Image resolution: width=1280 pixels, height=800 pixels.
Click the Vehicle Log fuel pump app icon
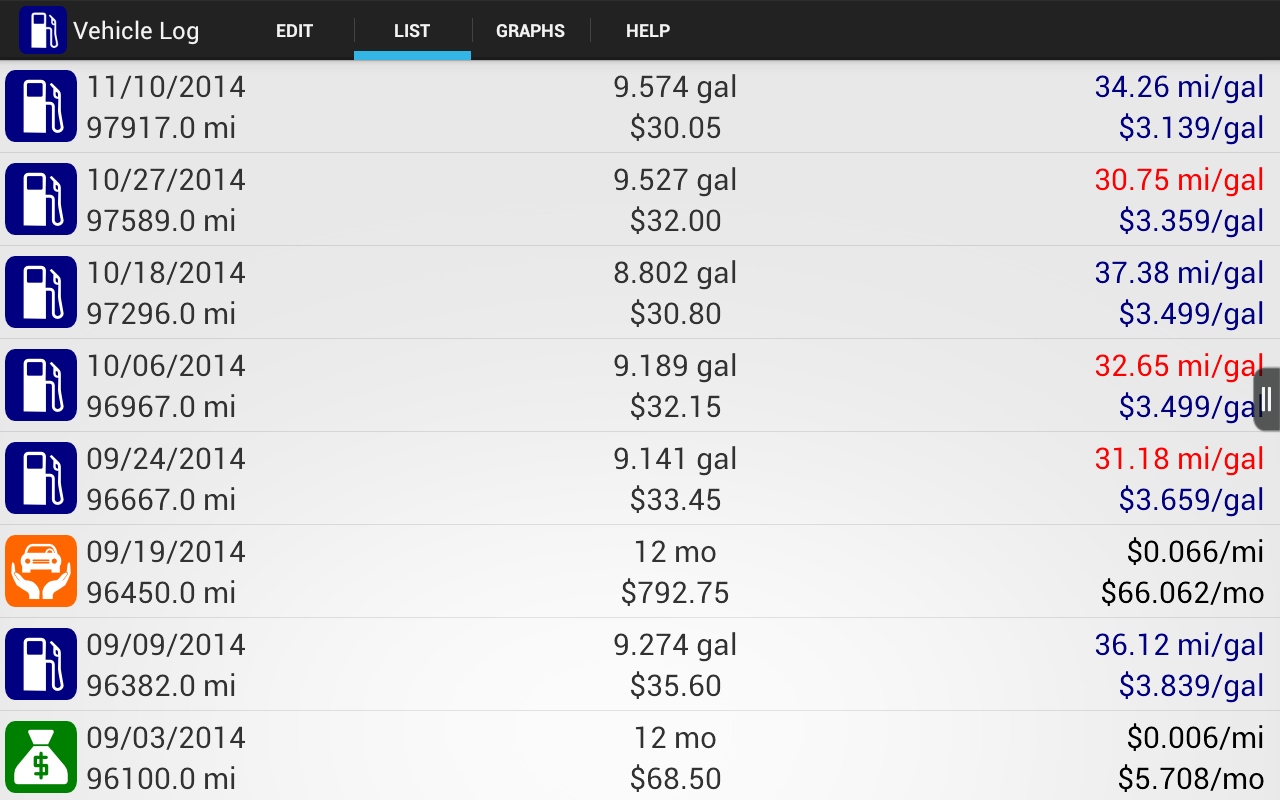click(42, 30)
